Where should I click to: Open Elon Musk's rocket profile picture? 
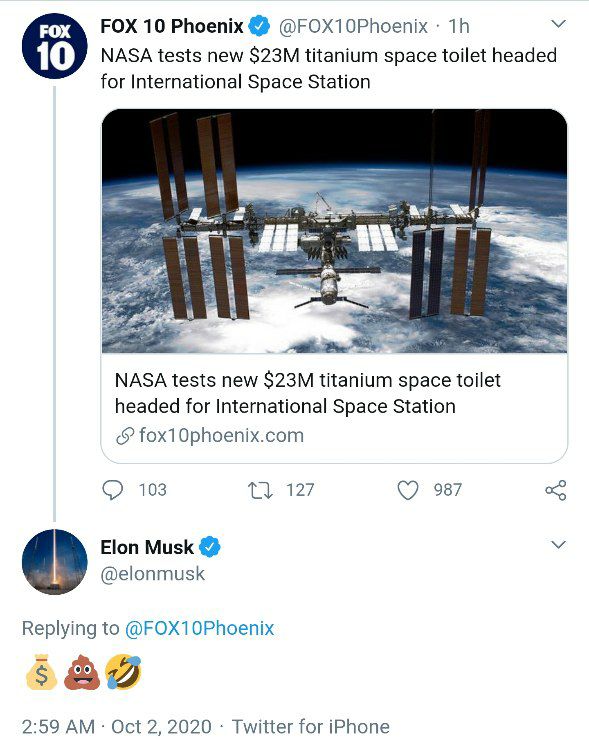(x=54, y=562)
